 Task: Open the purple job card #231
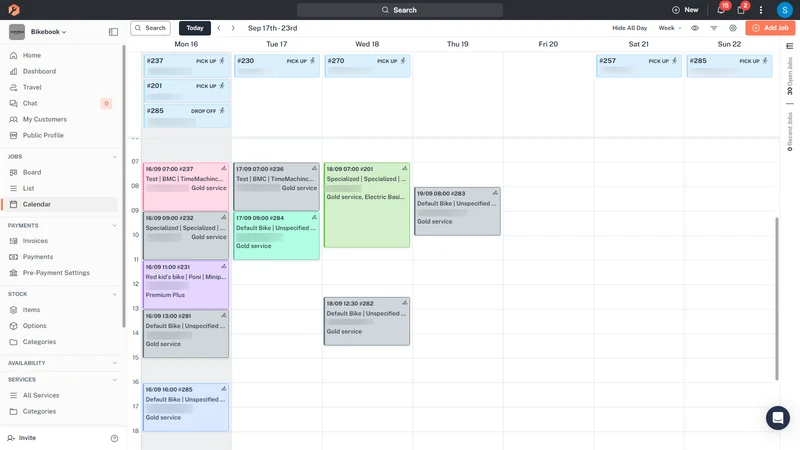coord(186,285)
